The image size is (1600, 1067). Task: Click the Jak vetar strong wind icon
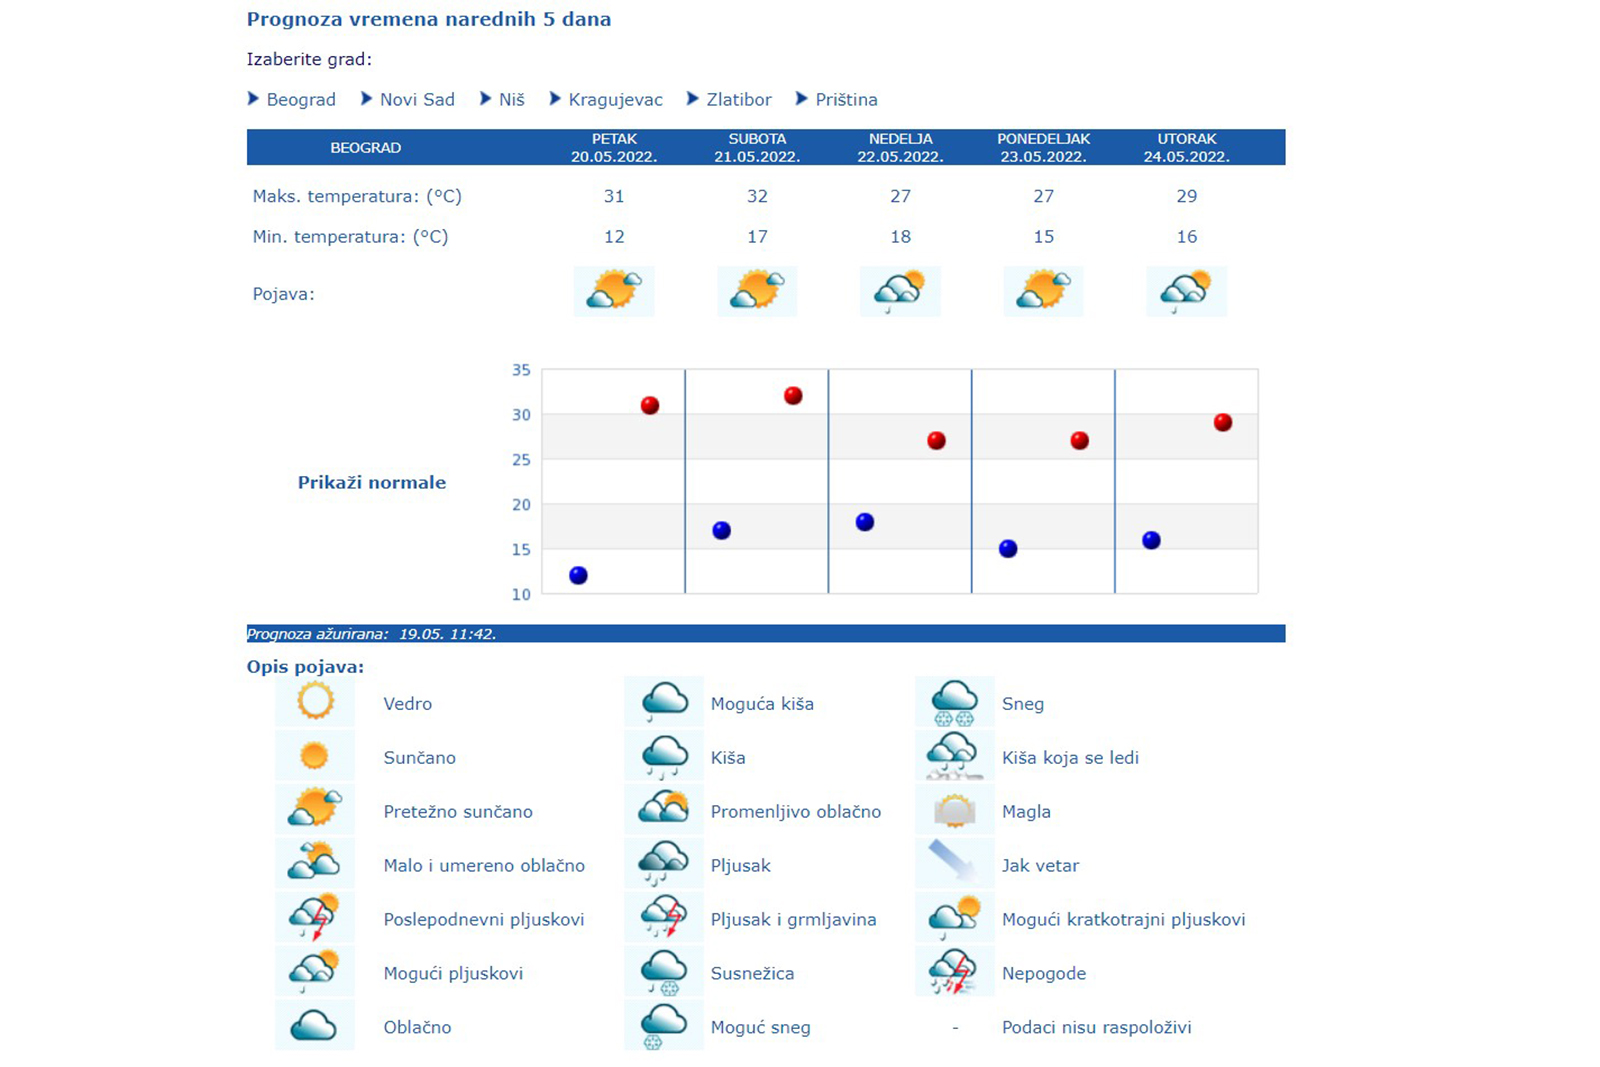coord(954,863)
